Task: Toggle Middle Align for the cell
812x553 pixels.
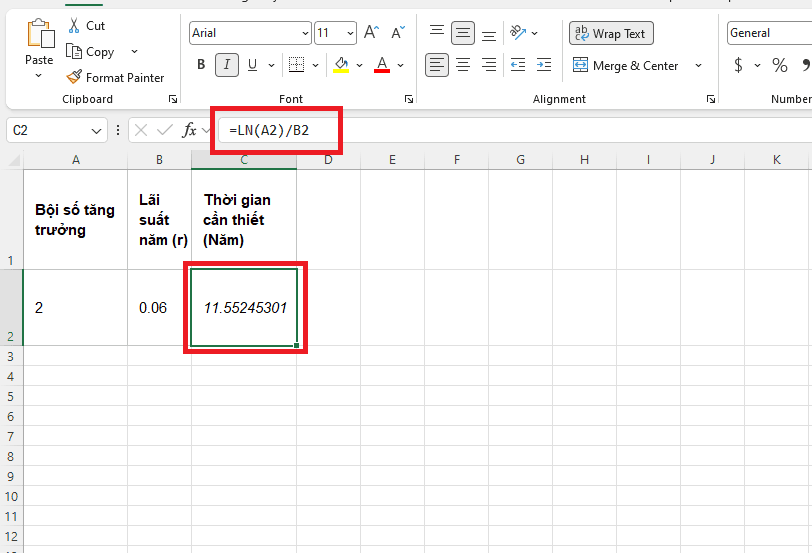Action: 463,33
